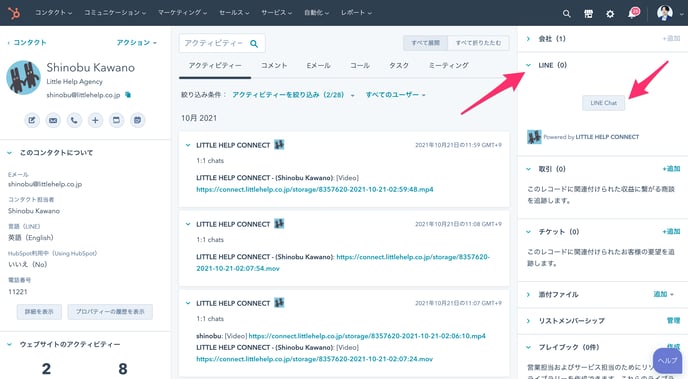Open the 02-06-10.mp4 storage link
The height and width of the screenshot is (379, 688).
367,336
